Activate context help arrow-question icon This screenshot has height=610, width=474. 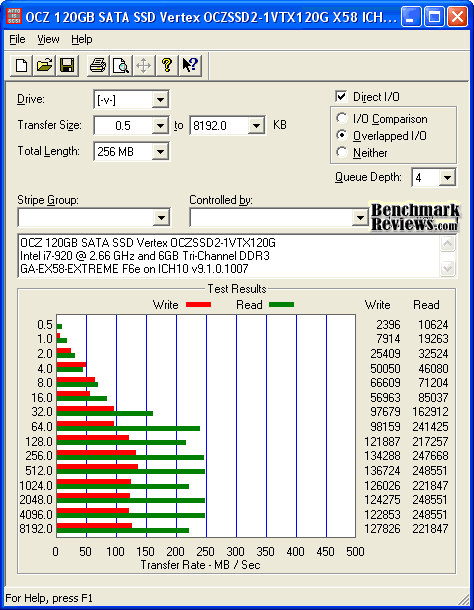coord(190,65)
